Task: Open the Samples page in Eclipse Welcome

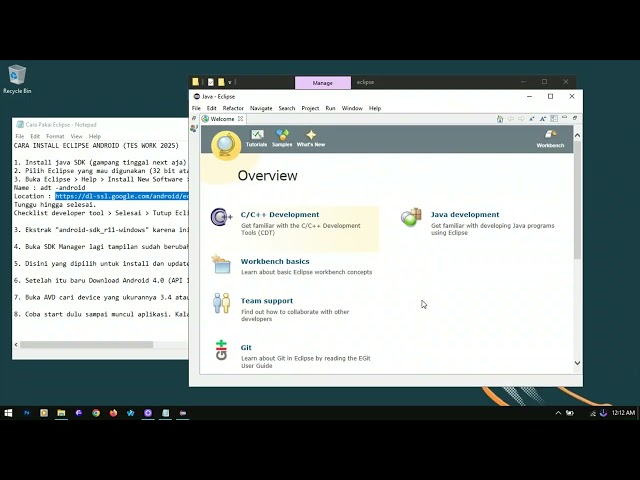Action: click(282, 138)
